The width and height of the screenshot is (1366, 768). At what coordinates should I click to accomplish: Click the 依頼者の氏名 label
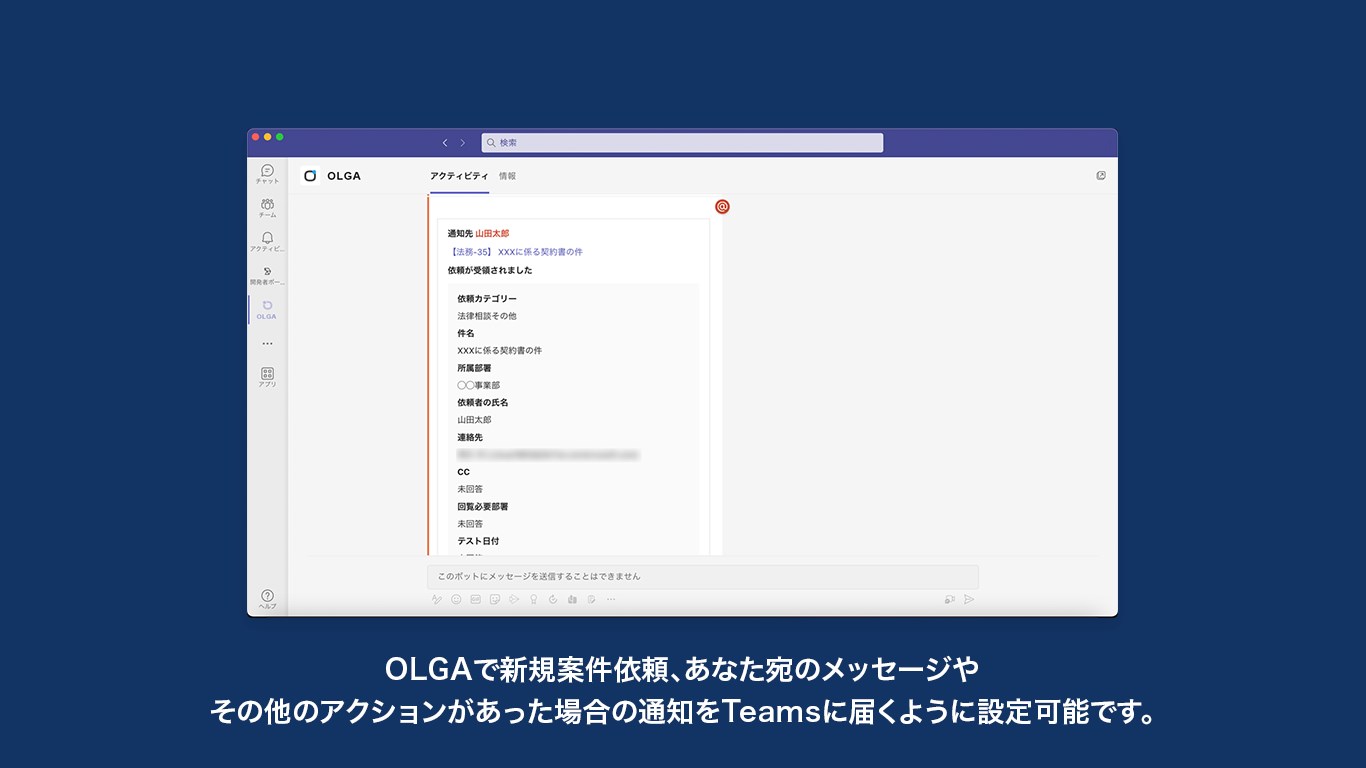483,402
